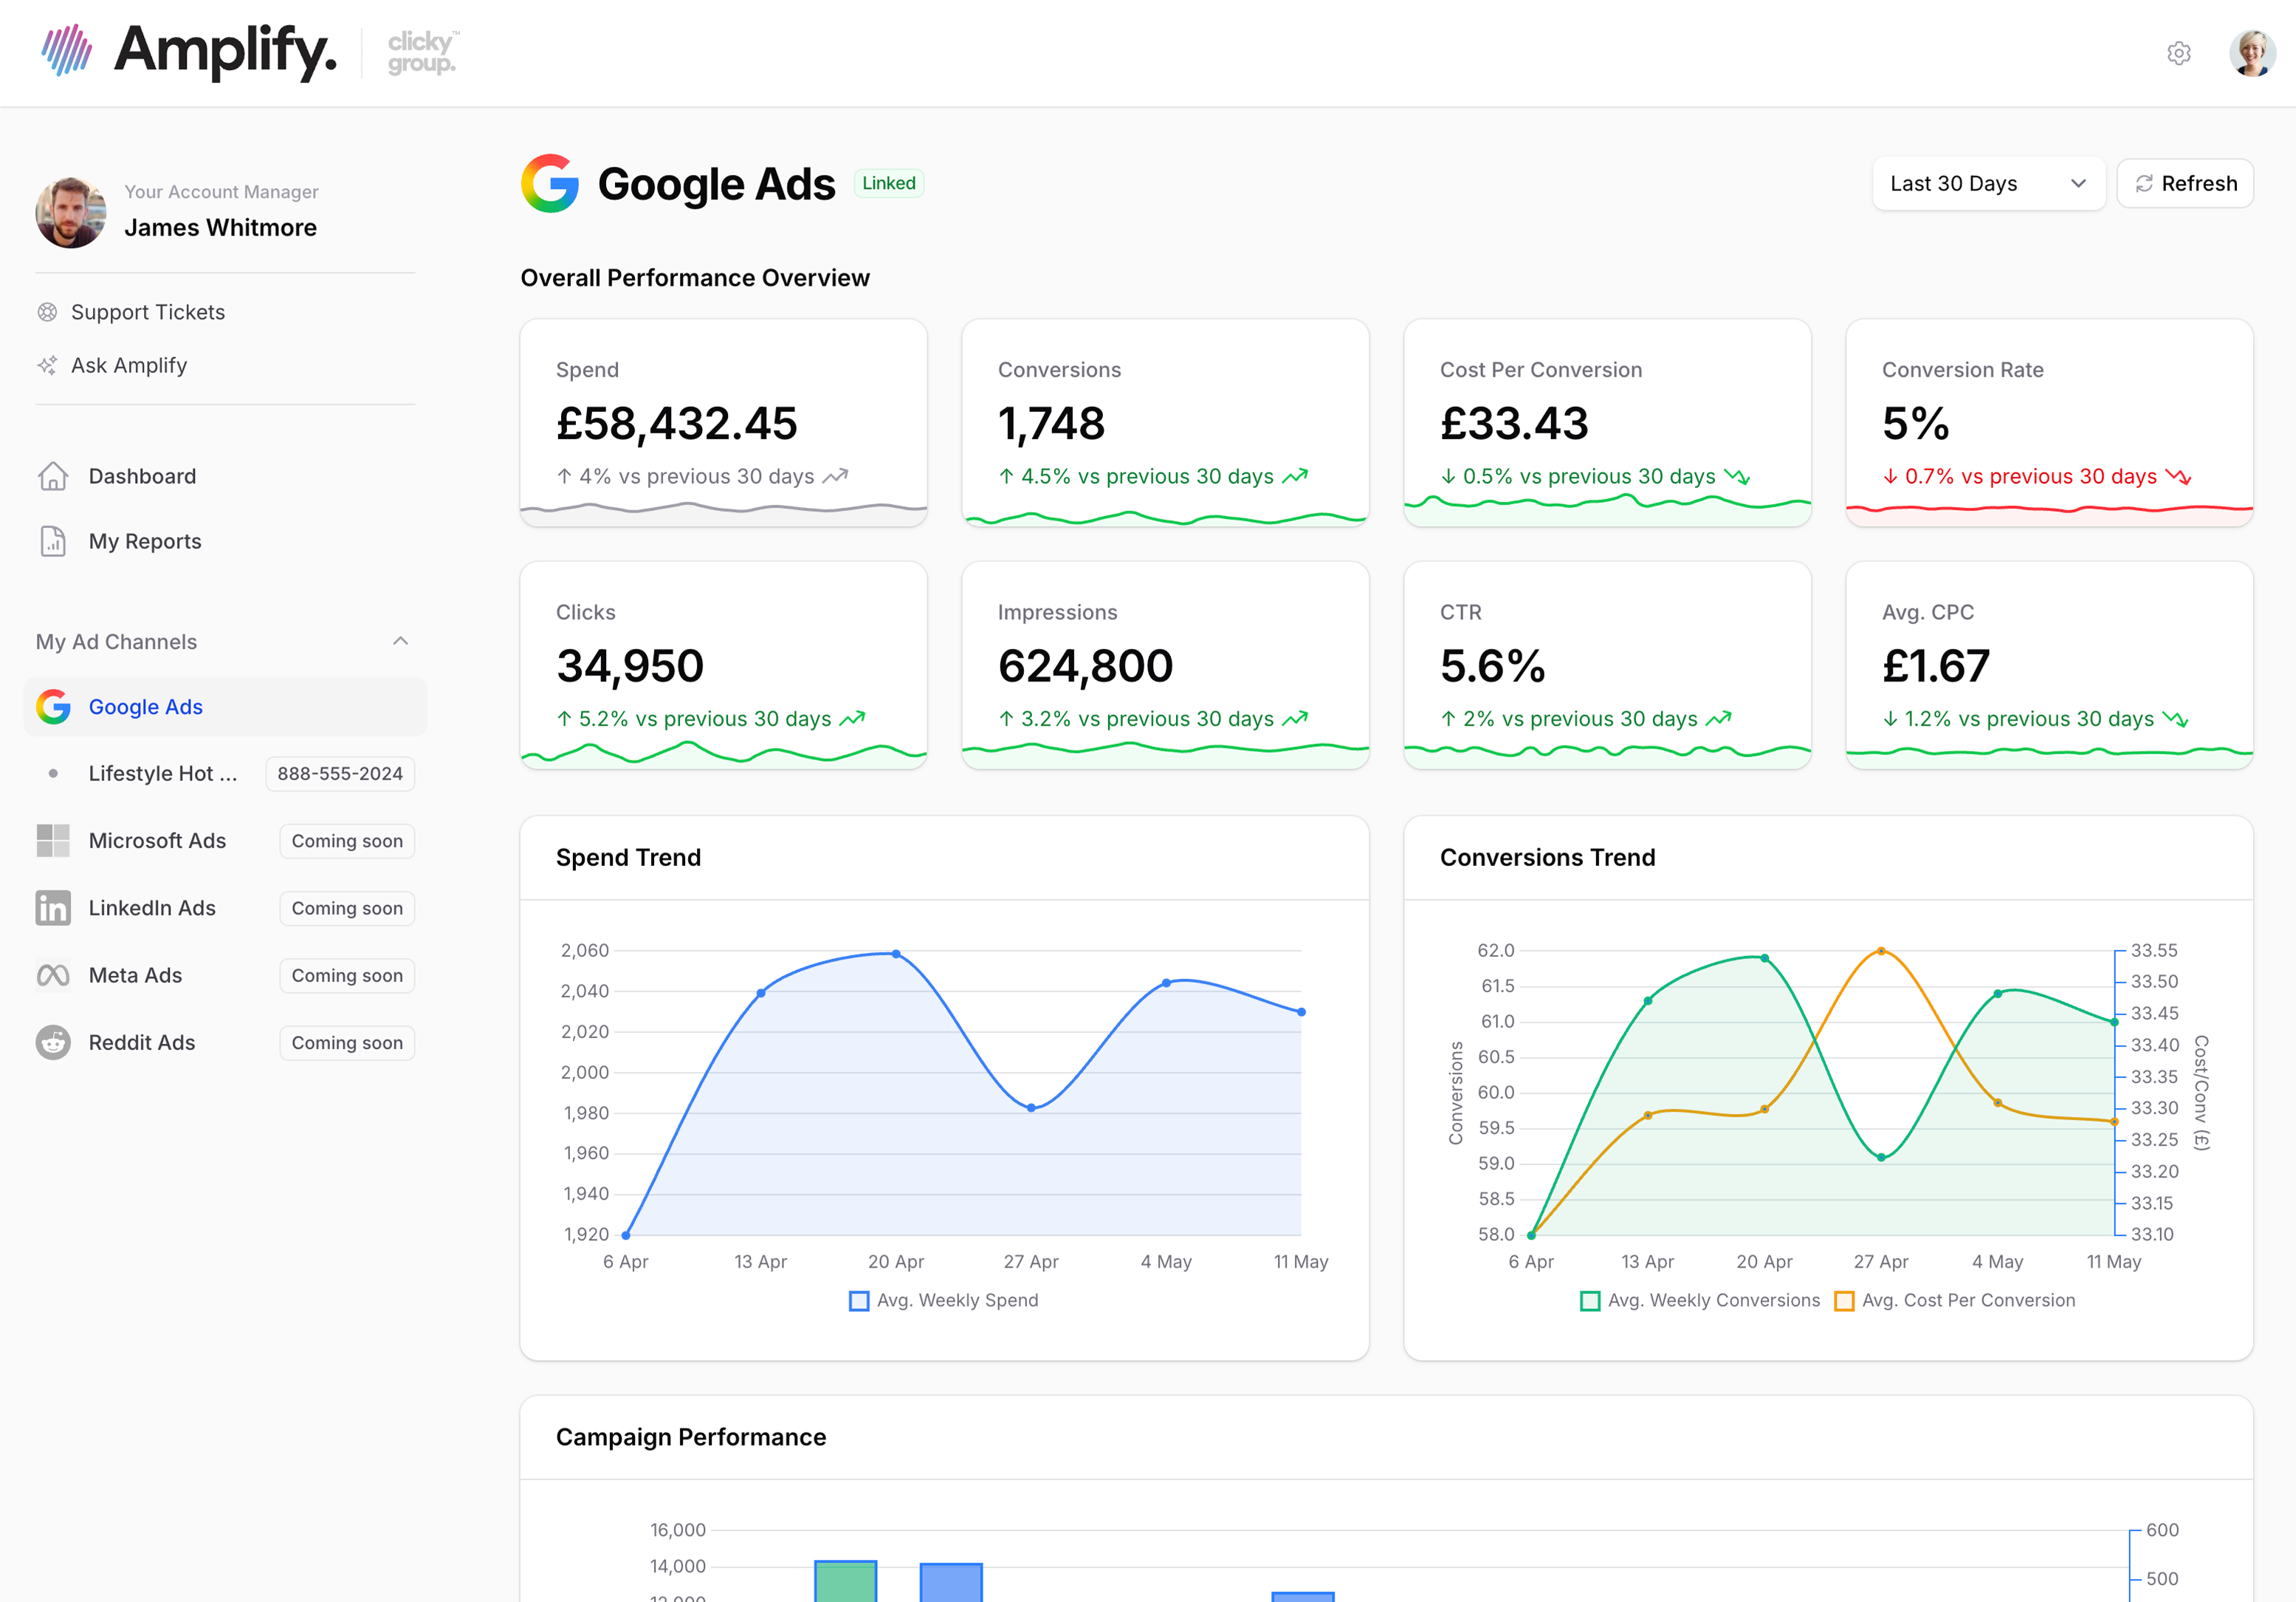2296x1602 pixels.
Task: Click the Conversion Rate value 5%
Action: pyautogui.click(x=1916, y=424)
